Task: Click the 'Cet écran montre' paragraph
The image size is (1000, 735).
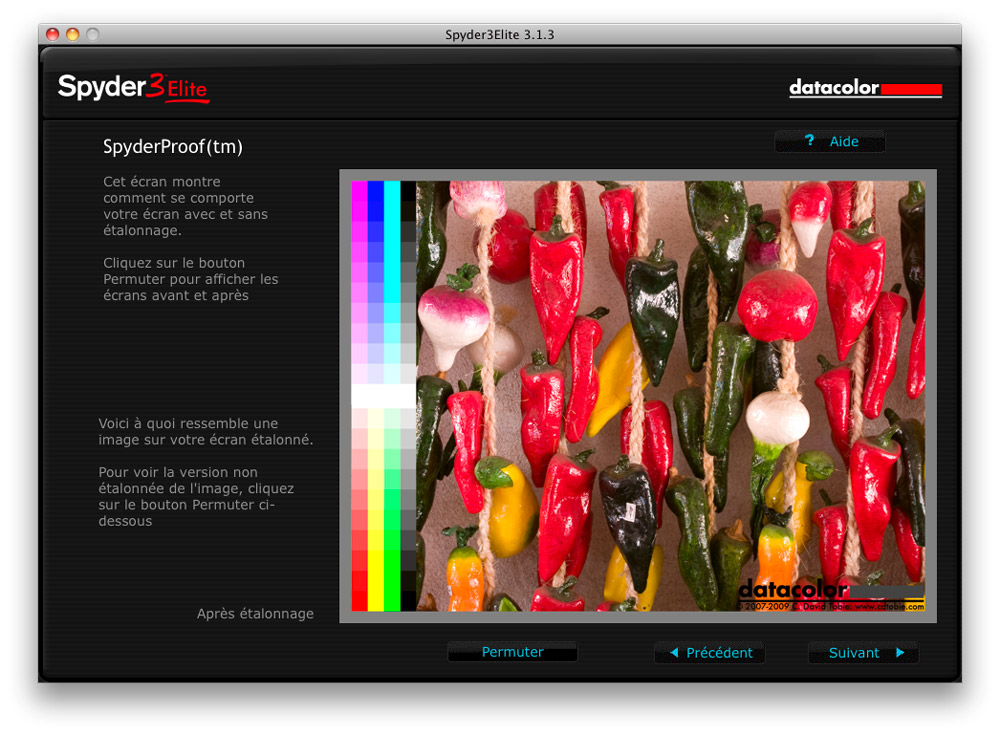Action: click(186, 206)
